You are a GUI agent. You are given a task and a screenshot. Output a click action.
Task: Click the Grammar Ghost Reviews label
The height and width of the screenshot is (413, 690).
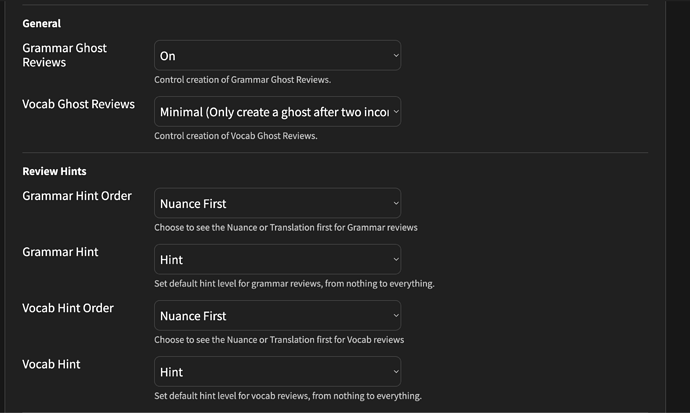coord(64,55)
